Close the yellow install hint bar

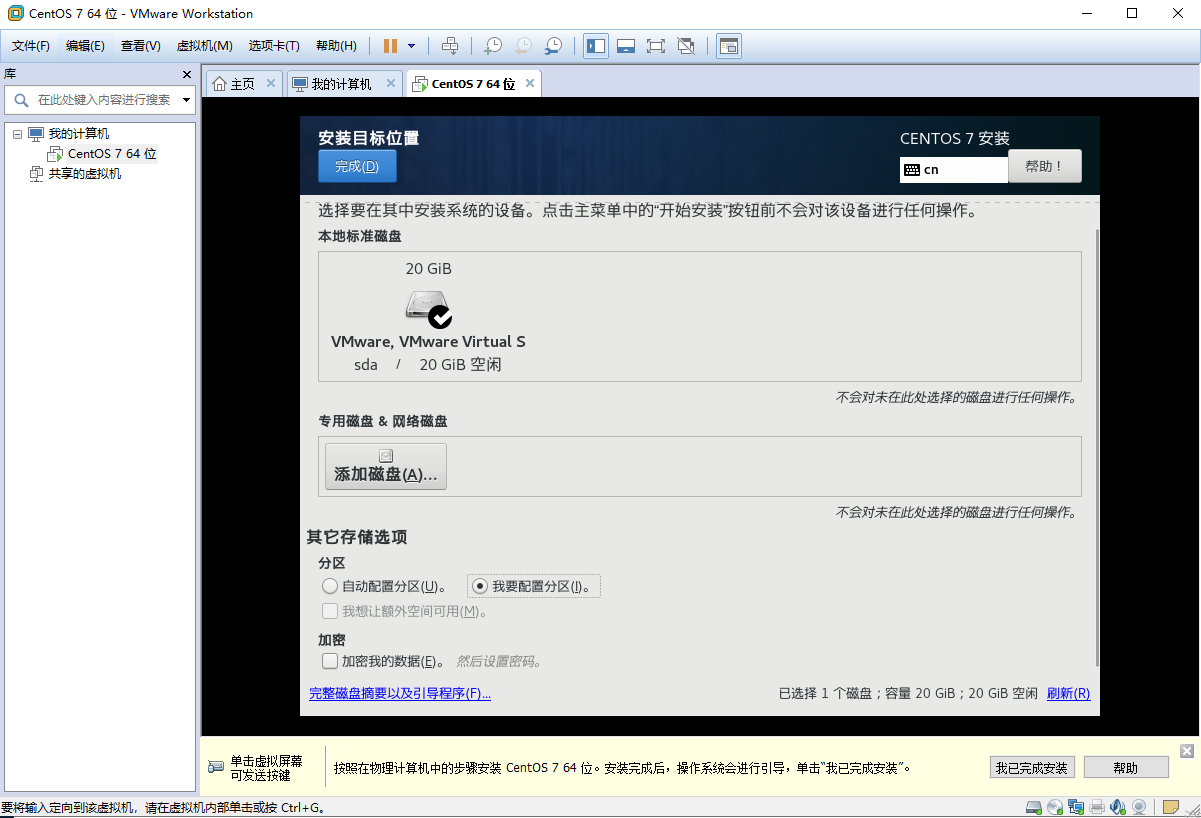click(x=1187, y=751)
